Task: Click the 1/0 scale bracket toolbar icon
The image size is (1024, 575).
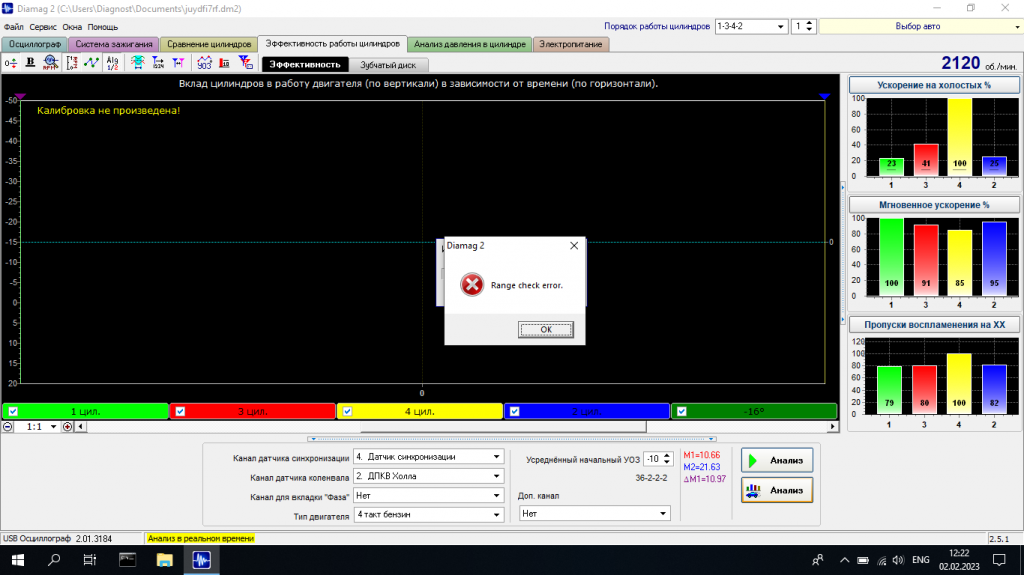Action: tap(72, 63)
